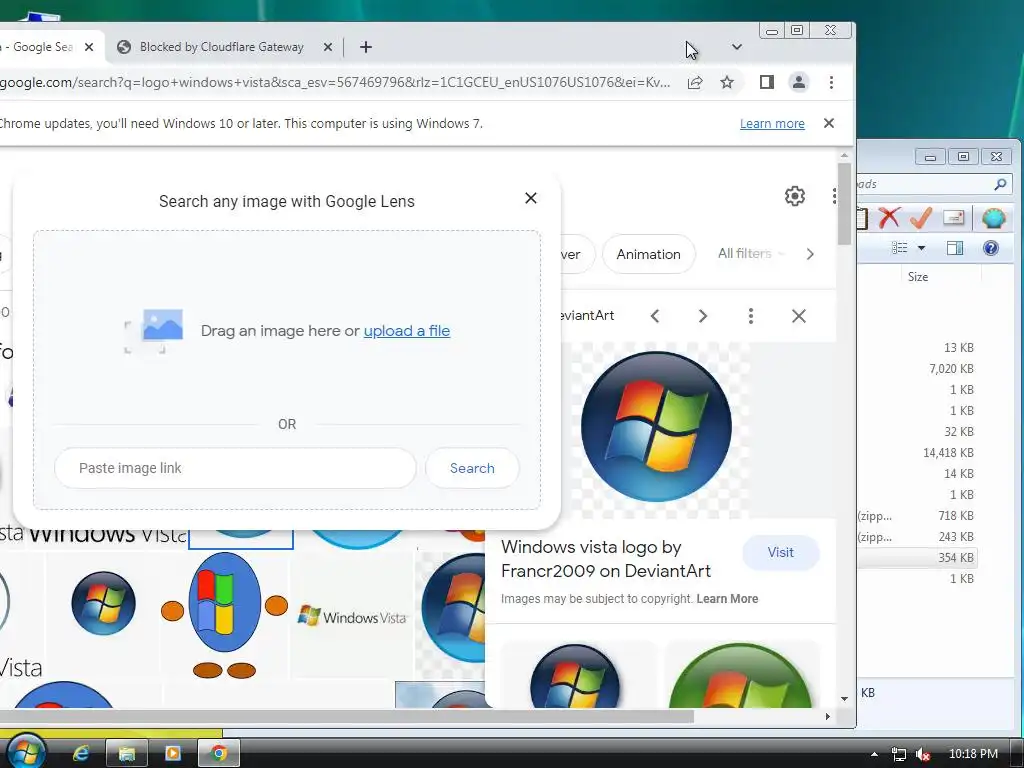Viewport: 1024px width, 768px height.
Task: Close the Google Search tab
Action: point(89,47)
